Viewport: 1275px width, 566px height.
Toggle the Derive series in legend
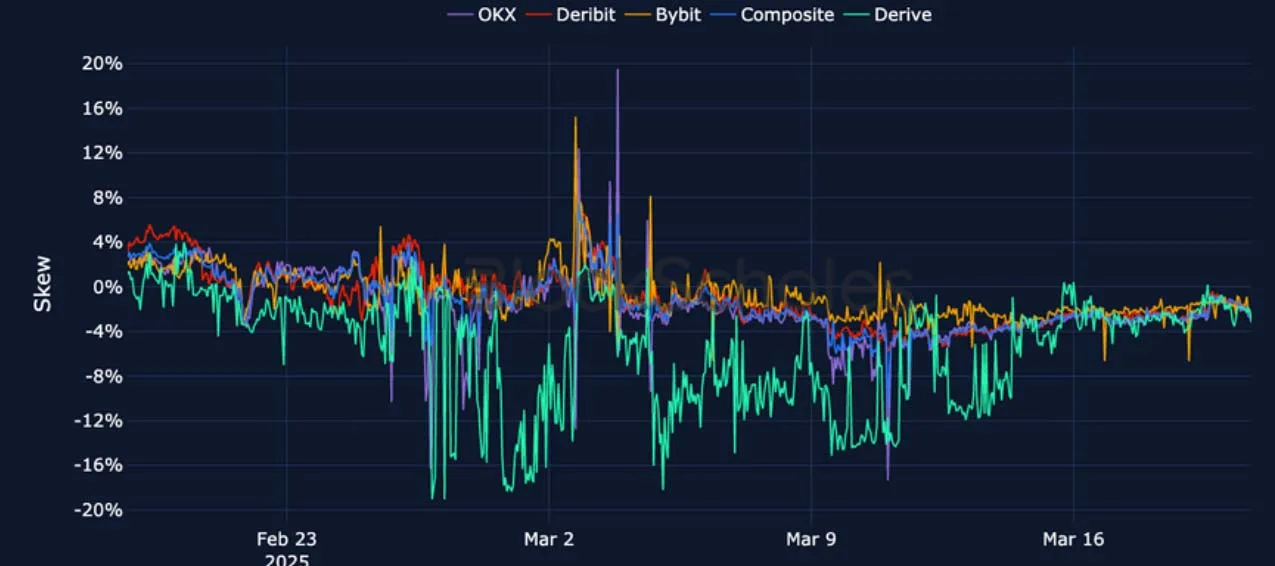(x=888, y=14)
